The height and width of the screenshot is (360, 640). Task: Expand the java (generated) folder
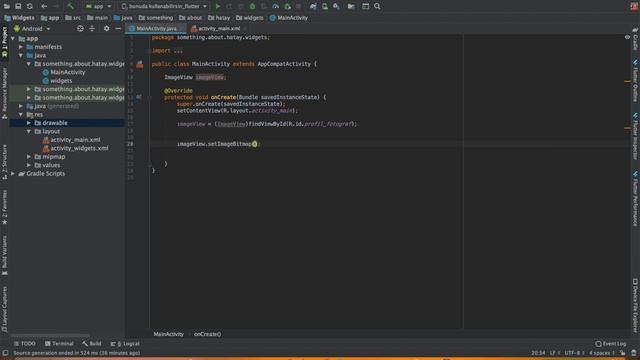click(x=21, y=106)
